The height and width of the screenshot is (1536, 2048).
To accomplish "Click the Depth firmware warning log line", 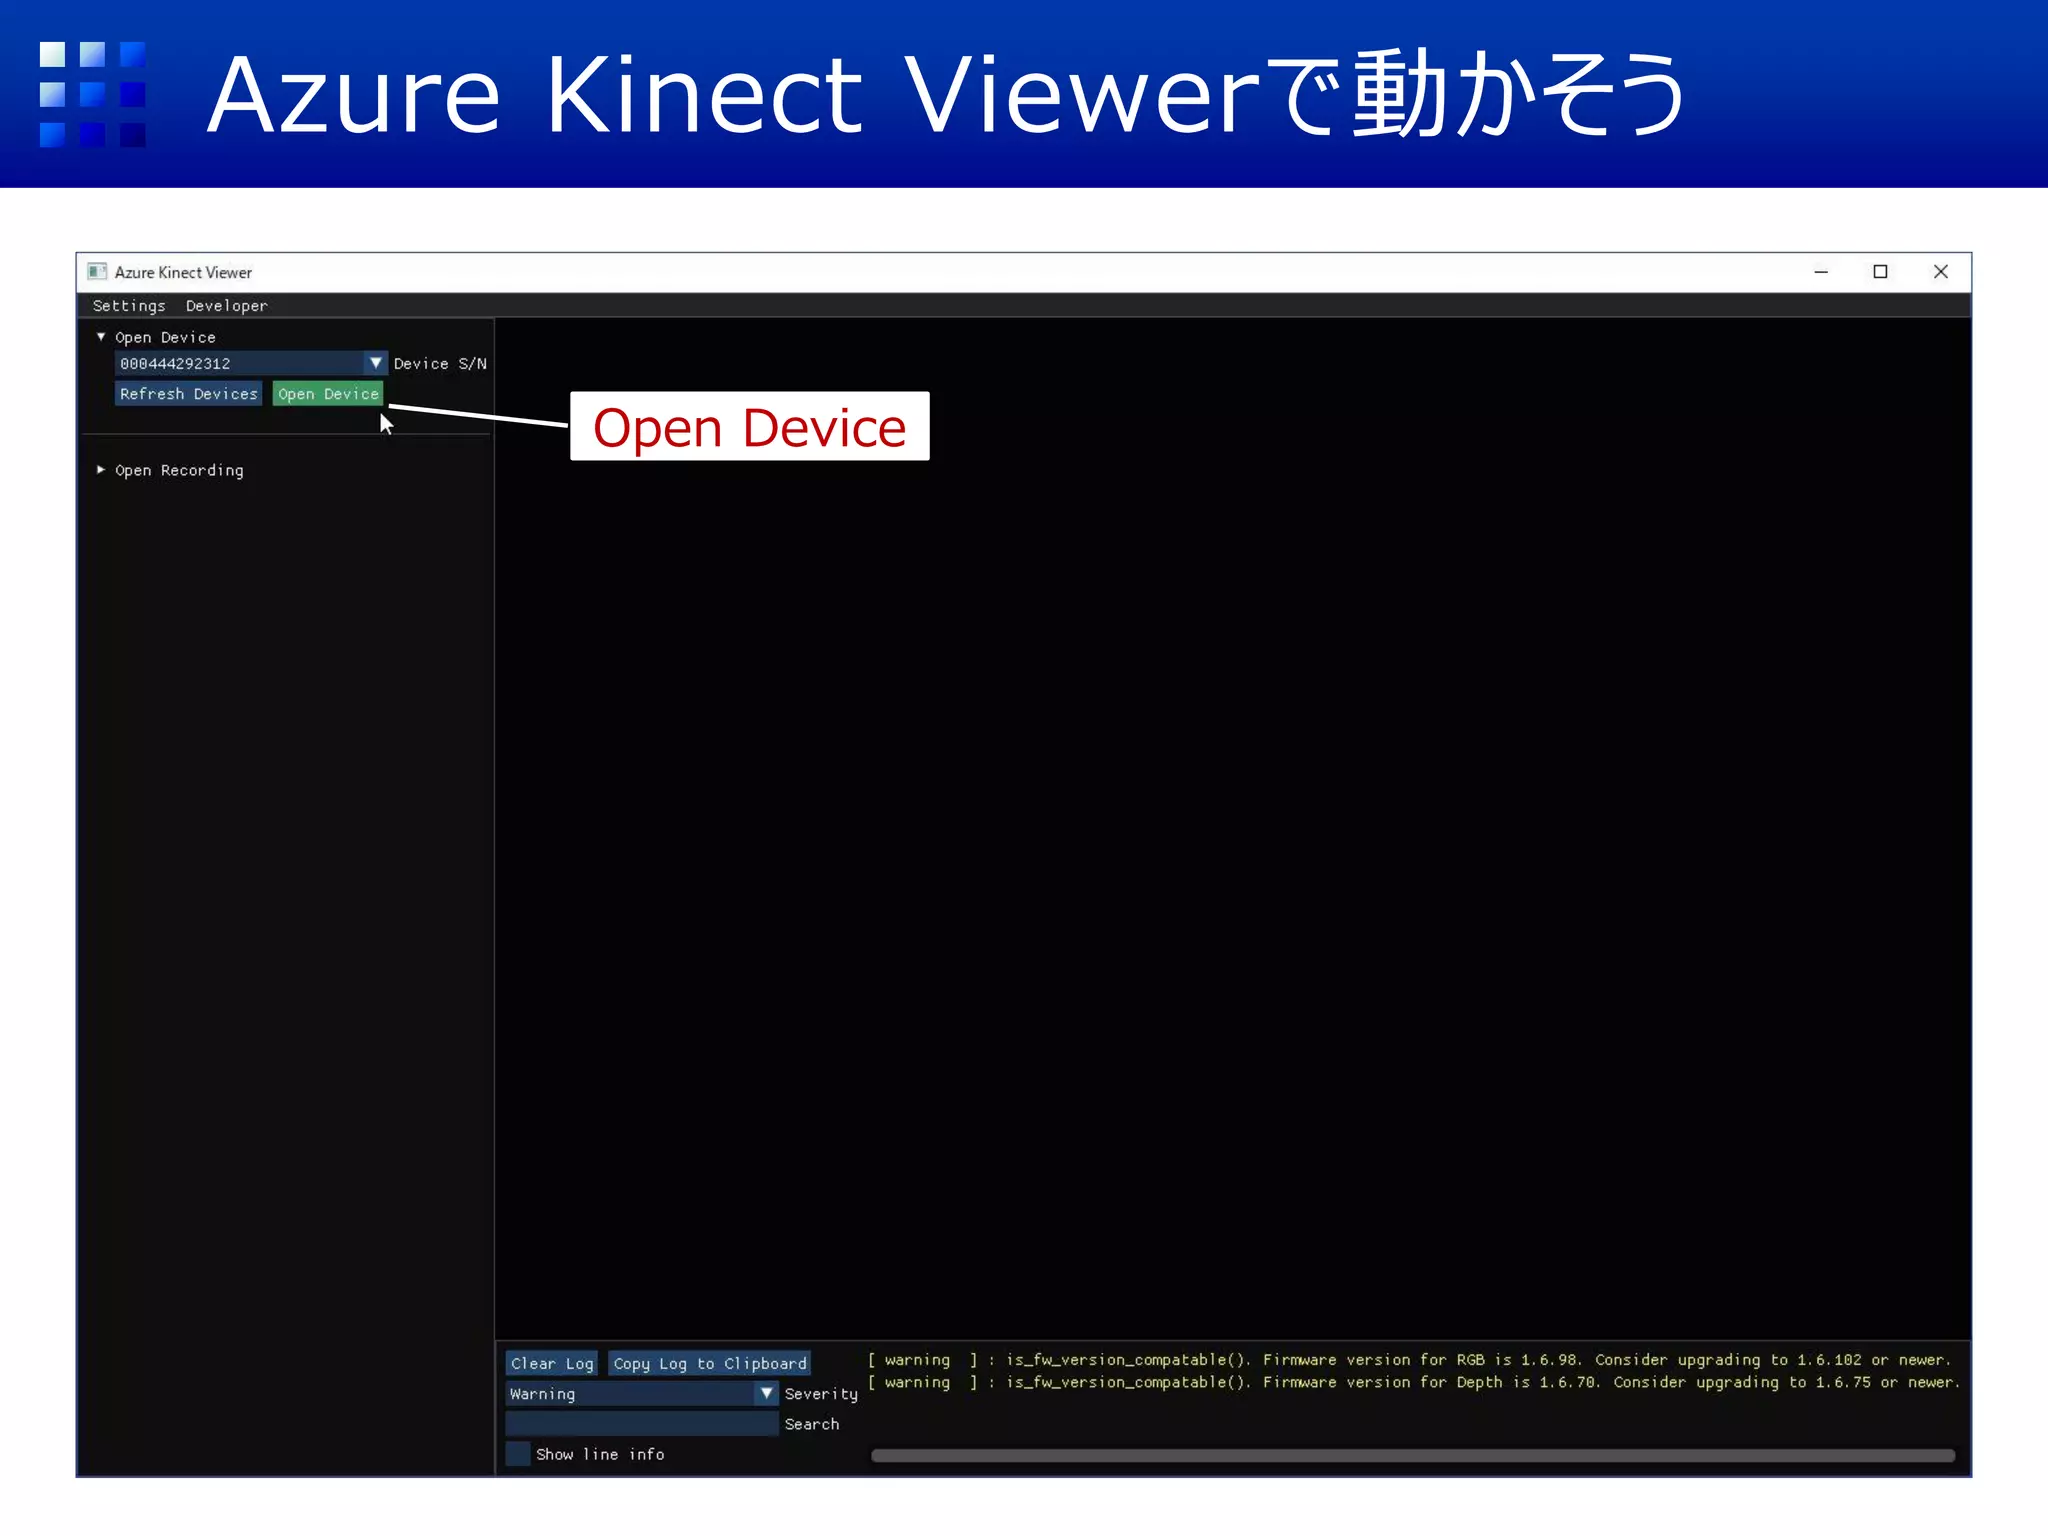I will tap(1413, 1382).
